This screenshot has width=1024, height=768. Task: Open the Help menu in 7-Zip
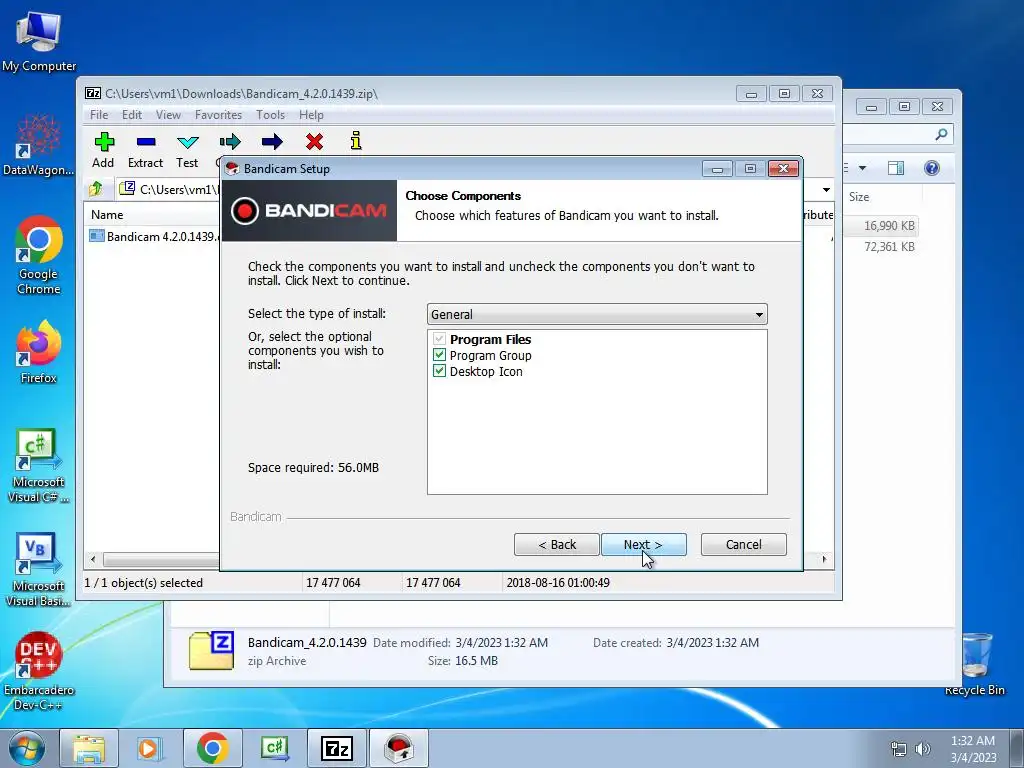click(x=312, y=115)
